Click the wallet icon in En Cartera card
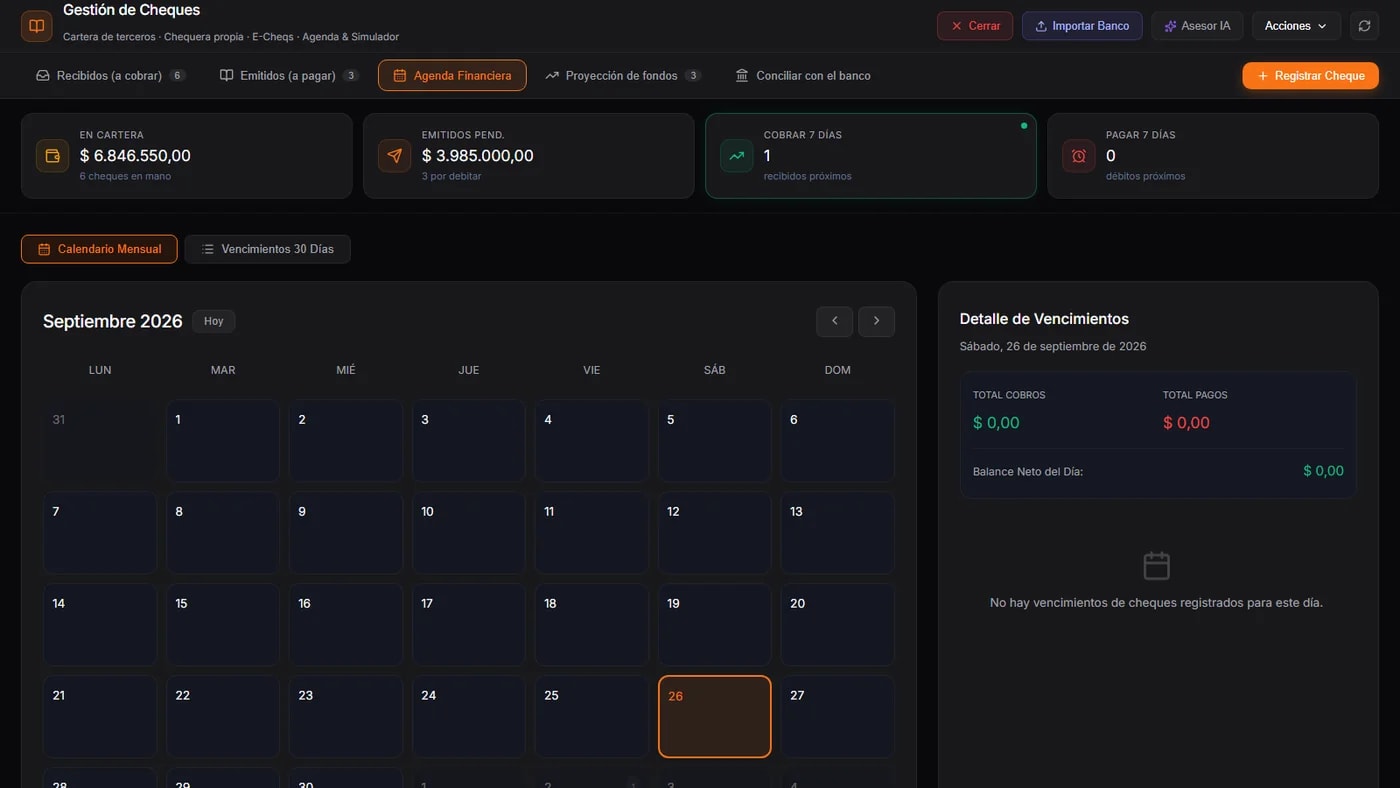Viewport: 1400px width, 788px height. click(x=52, y=156)
